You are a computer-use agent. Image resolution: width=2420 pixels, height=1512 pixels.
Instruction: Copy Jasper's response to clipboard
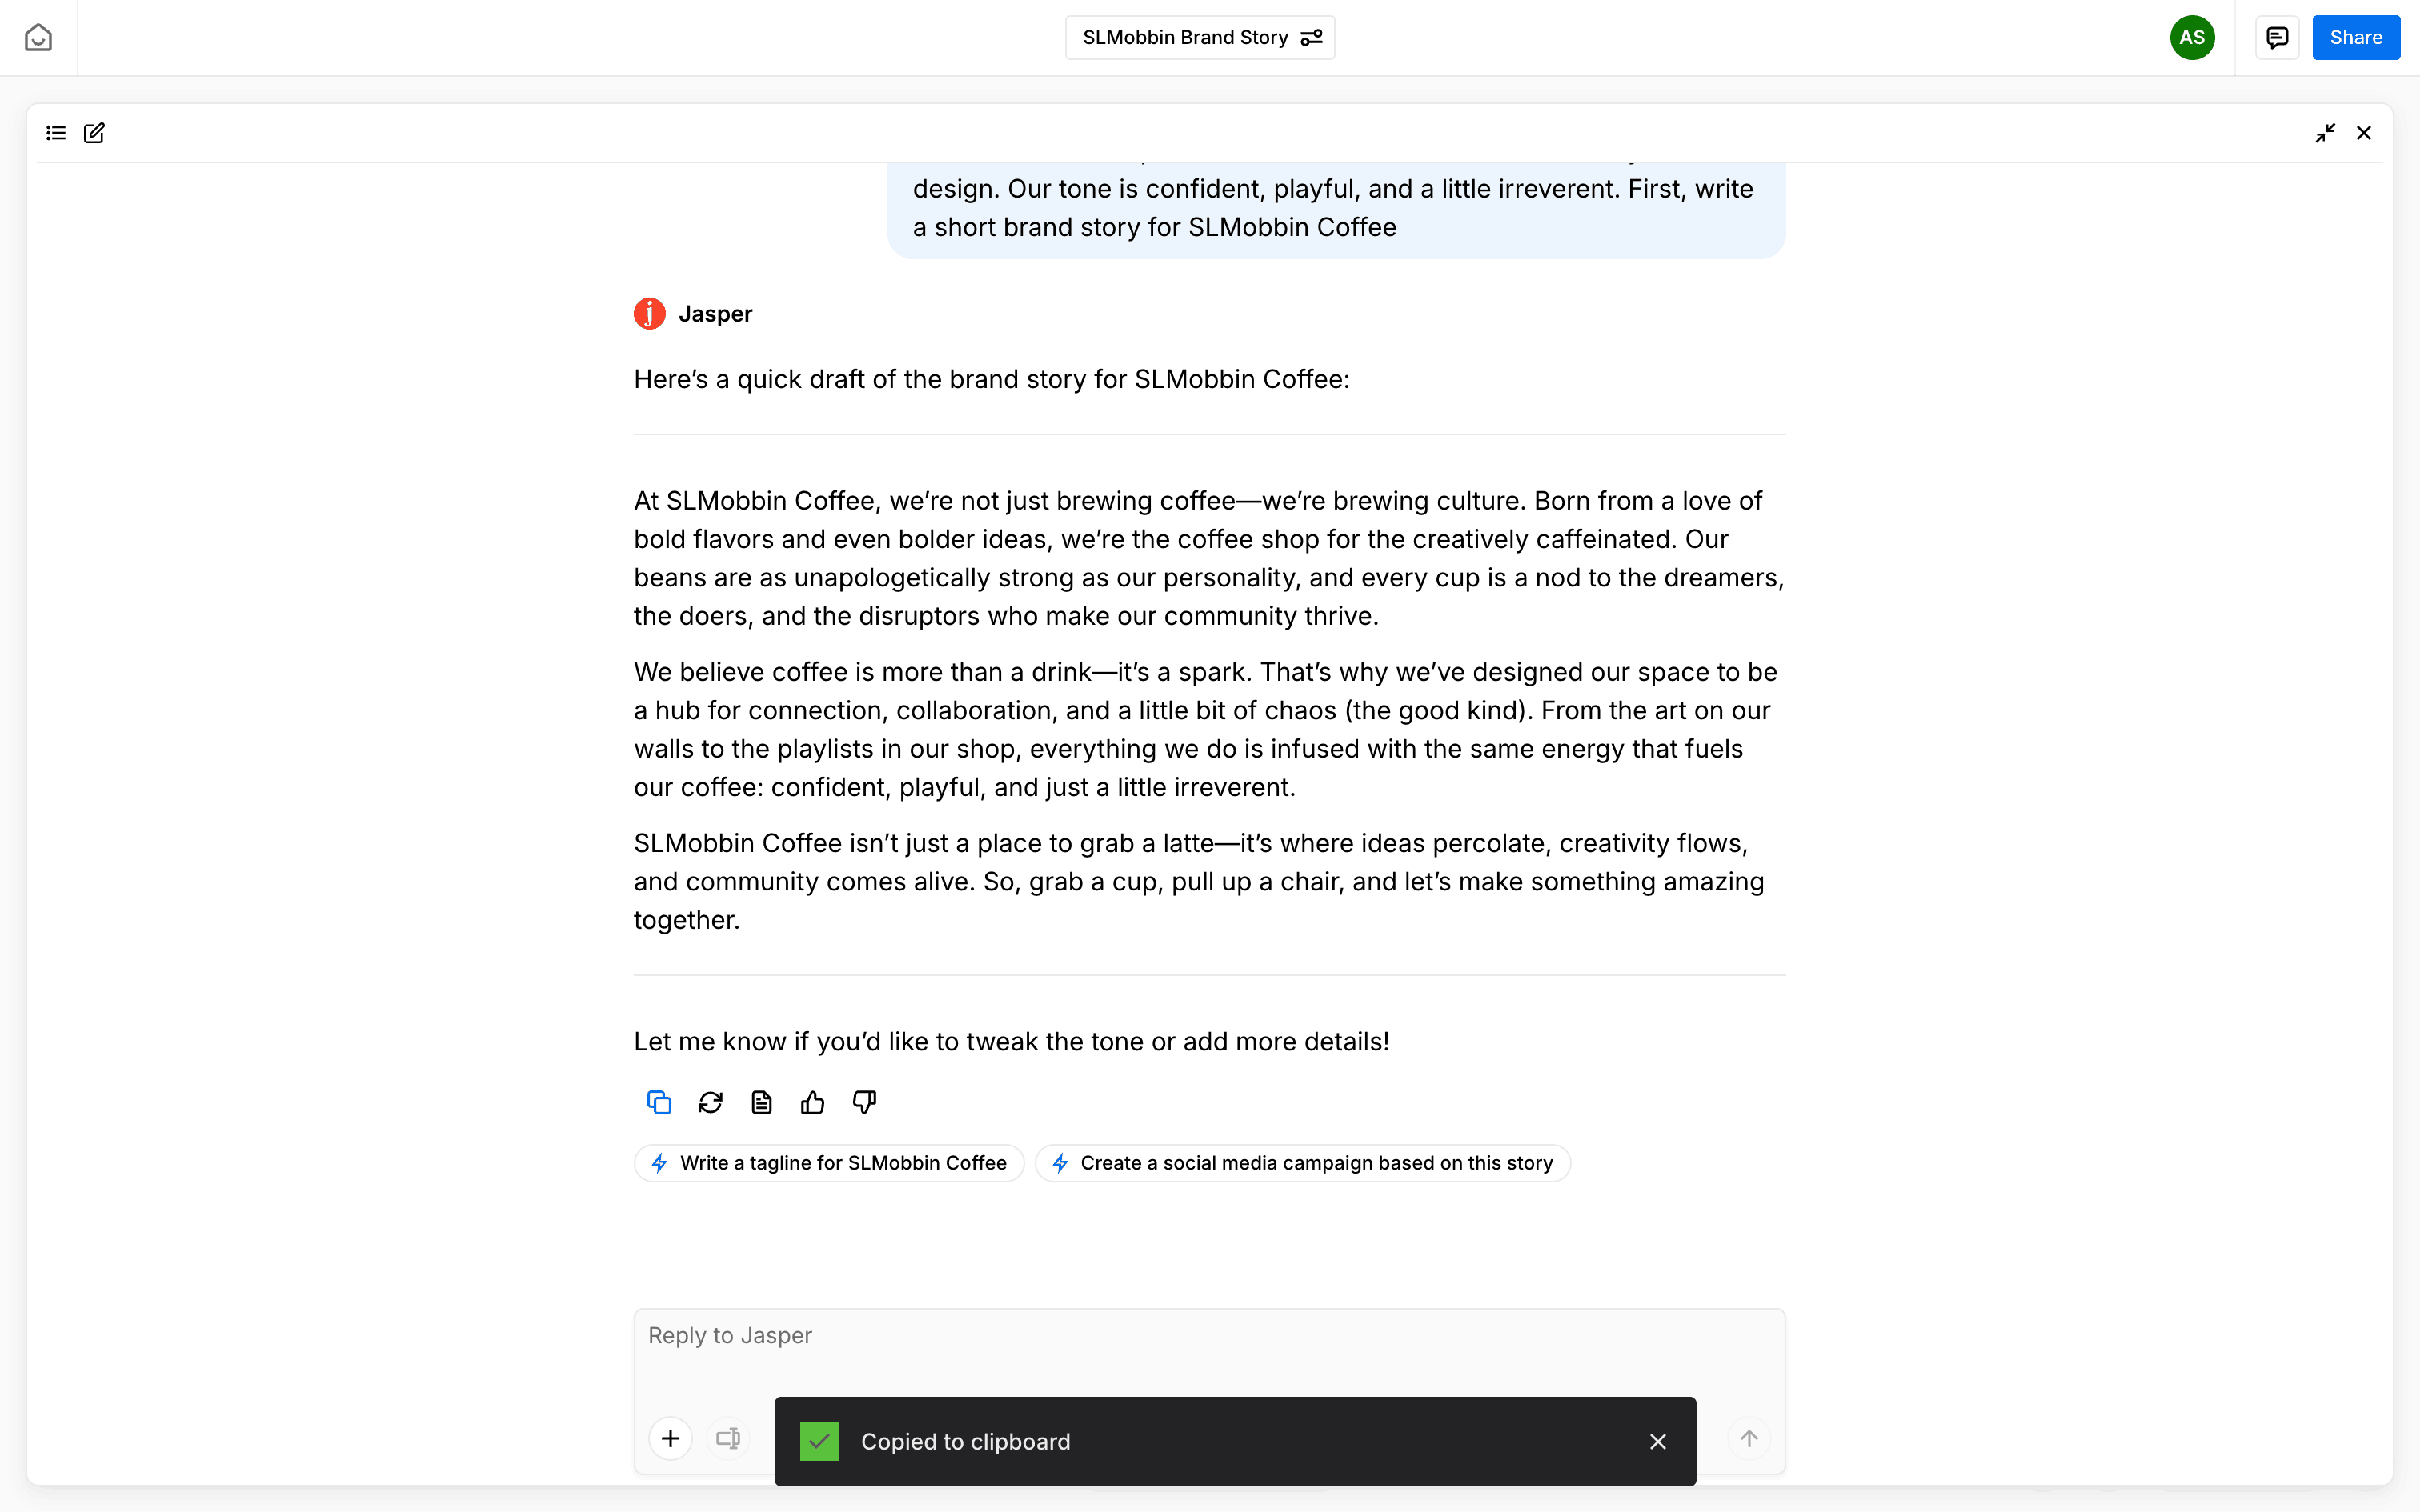659,1102
